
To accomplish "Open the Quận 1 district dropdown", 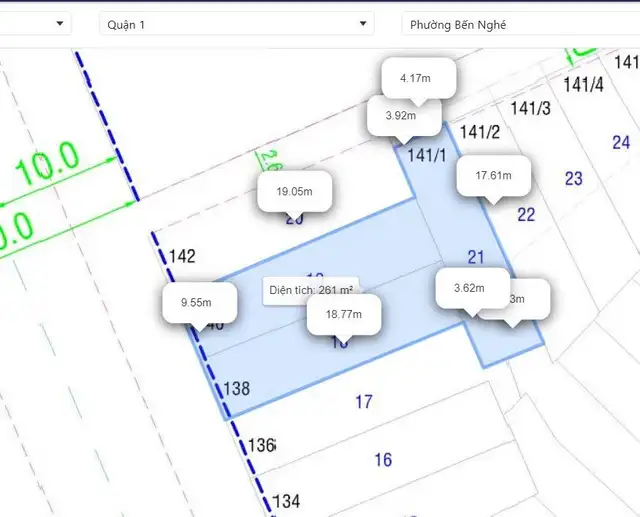I will (x=236, y=24).
